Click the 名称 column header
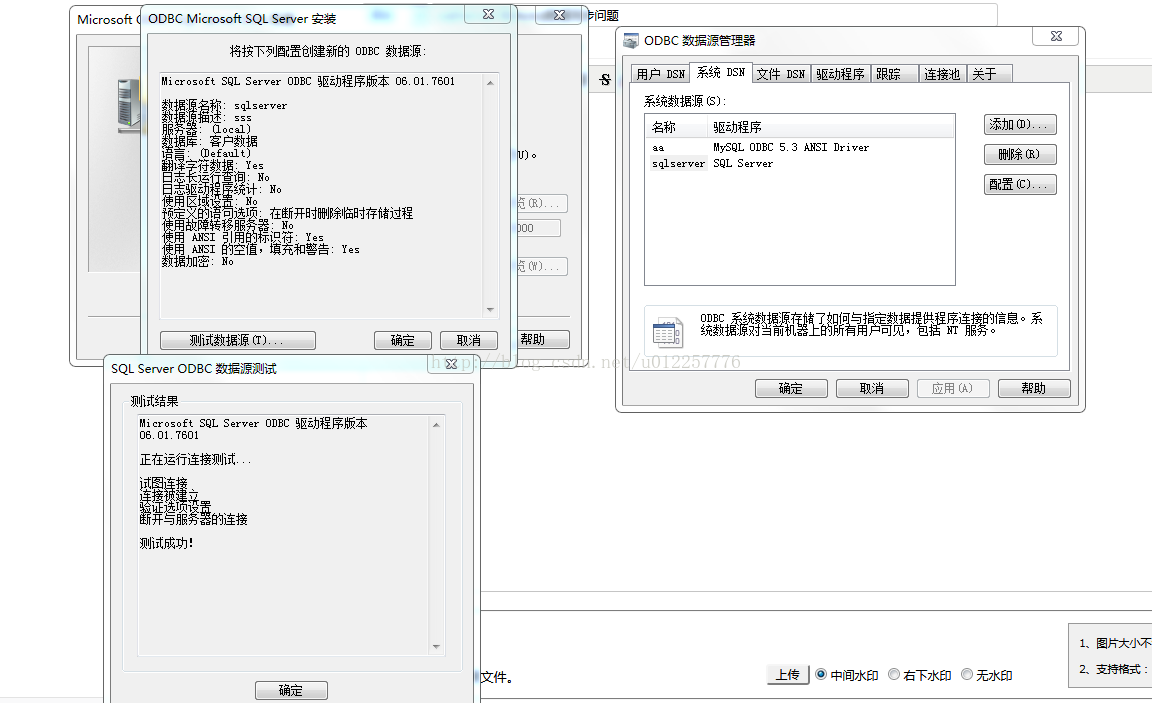The image size is (1152, 703). click(677, 127)
